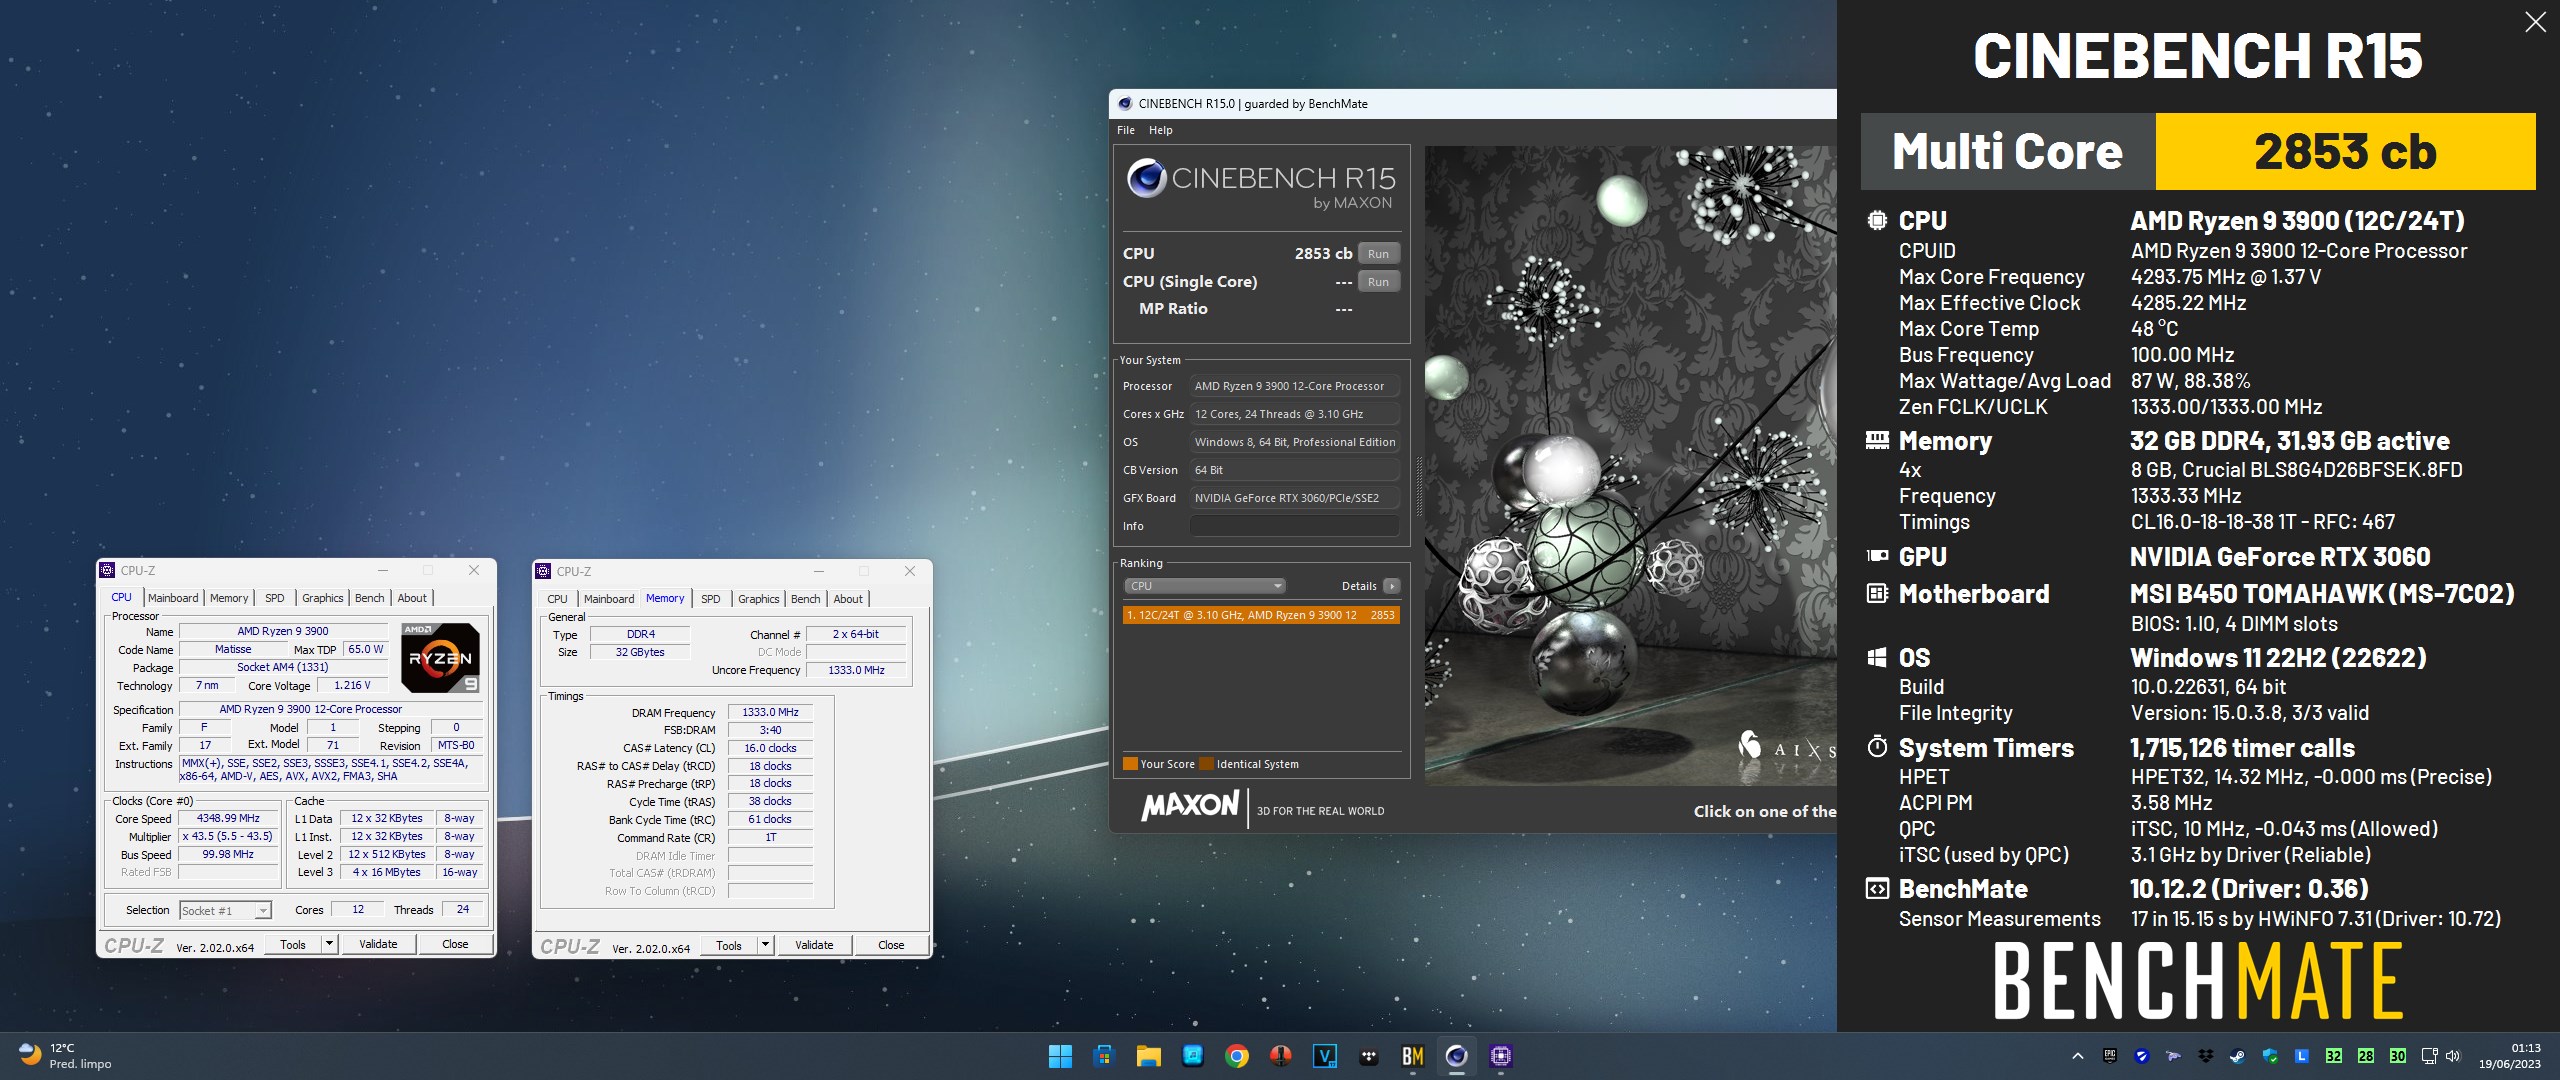The width and height of the screenshot is (2560, 1080).
Task: Open the Dropbox tray icon
Action: click(2205, 1056)
